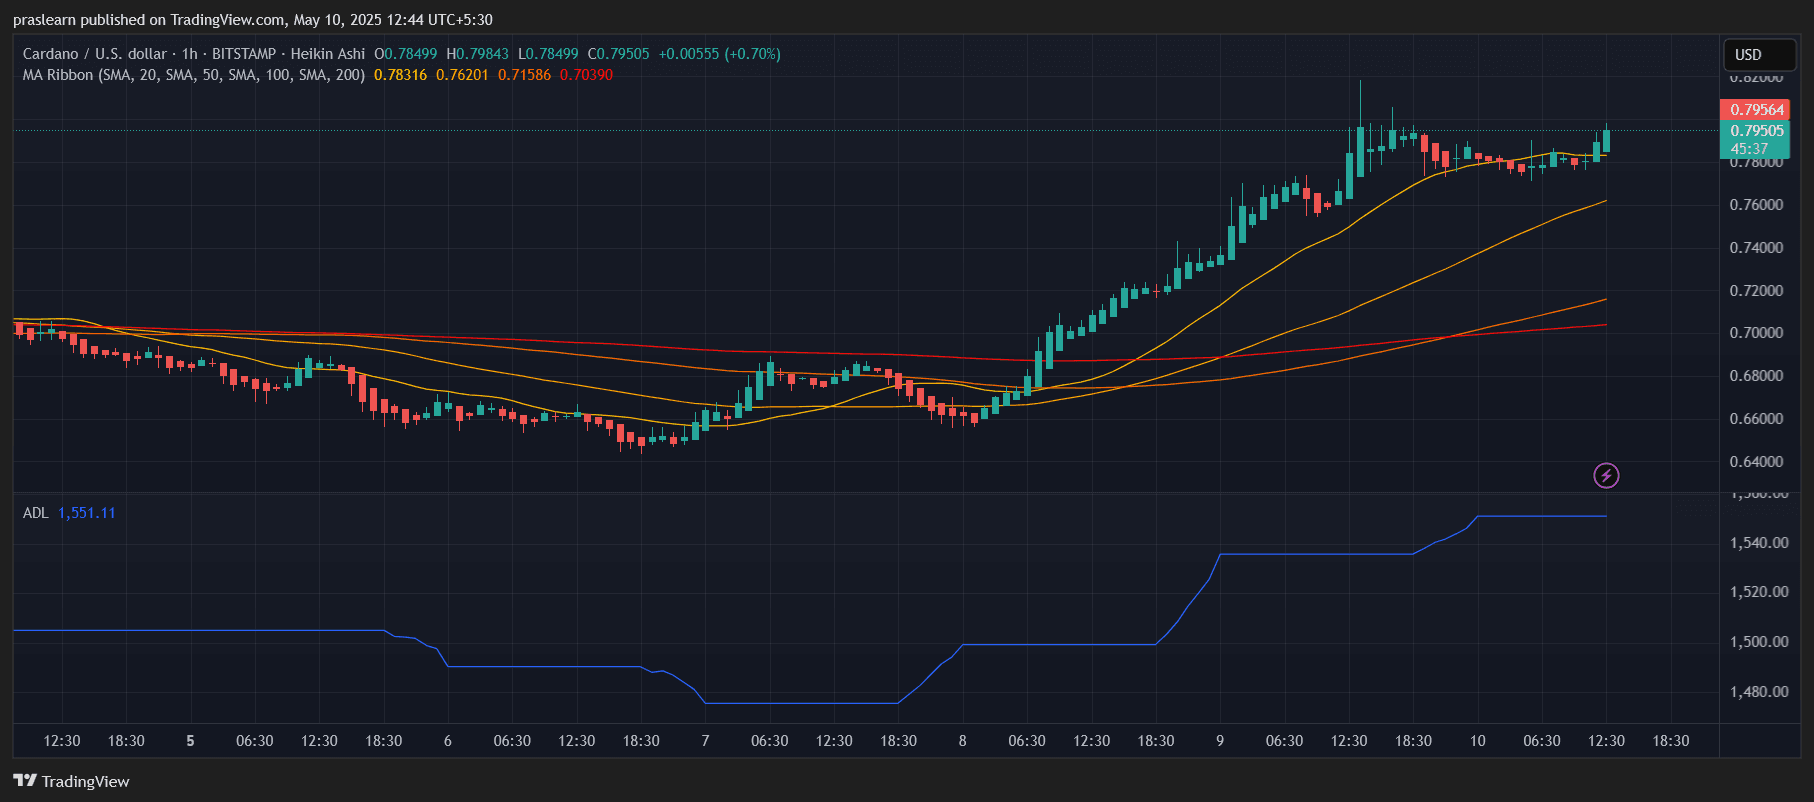Screen dimensions: 1814x802
Task: Click the SMA 50 value 0.76201
Action: pos(462,75)
